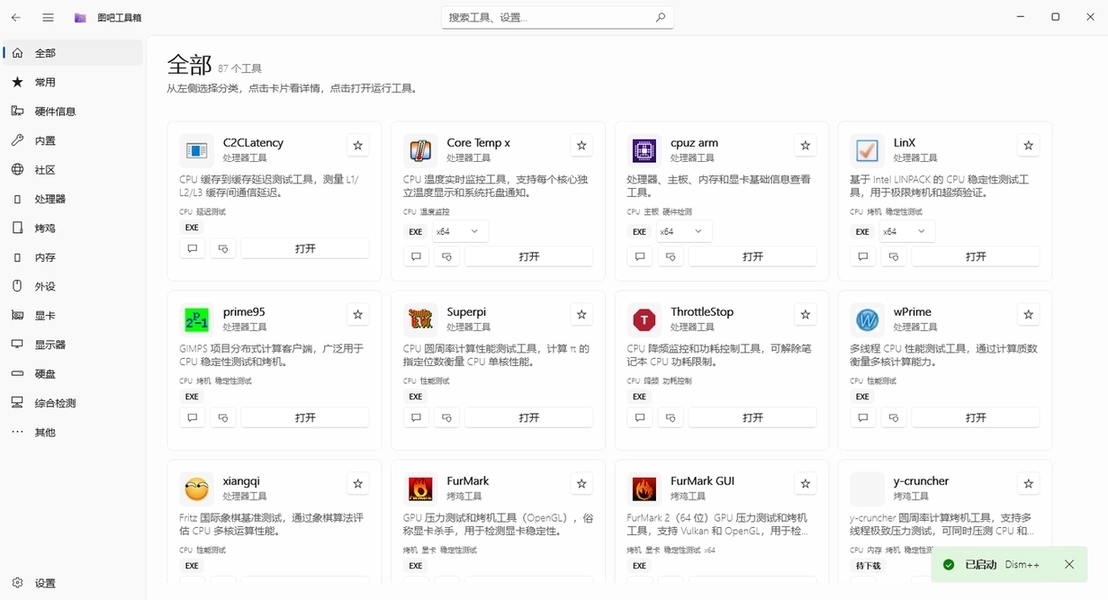The width and height of the screenshot is (1108, 600).
Task: Click the wPrime blue W icon
Action: (867, 320)
